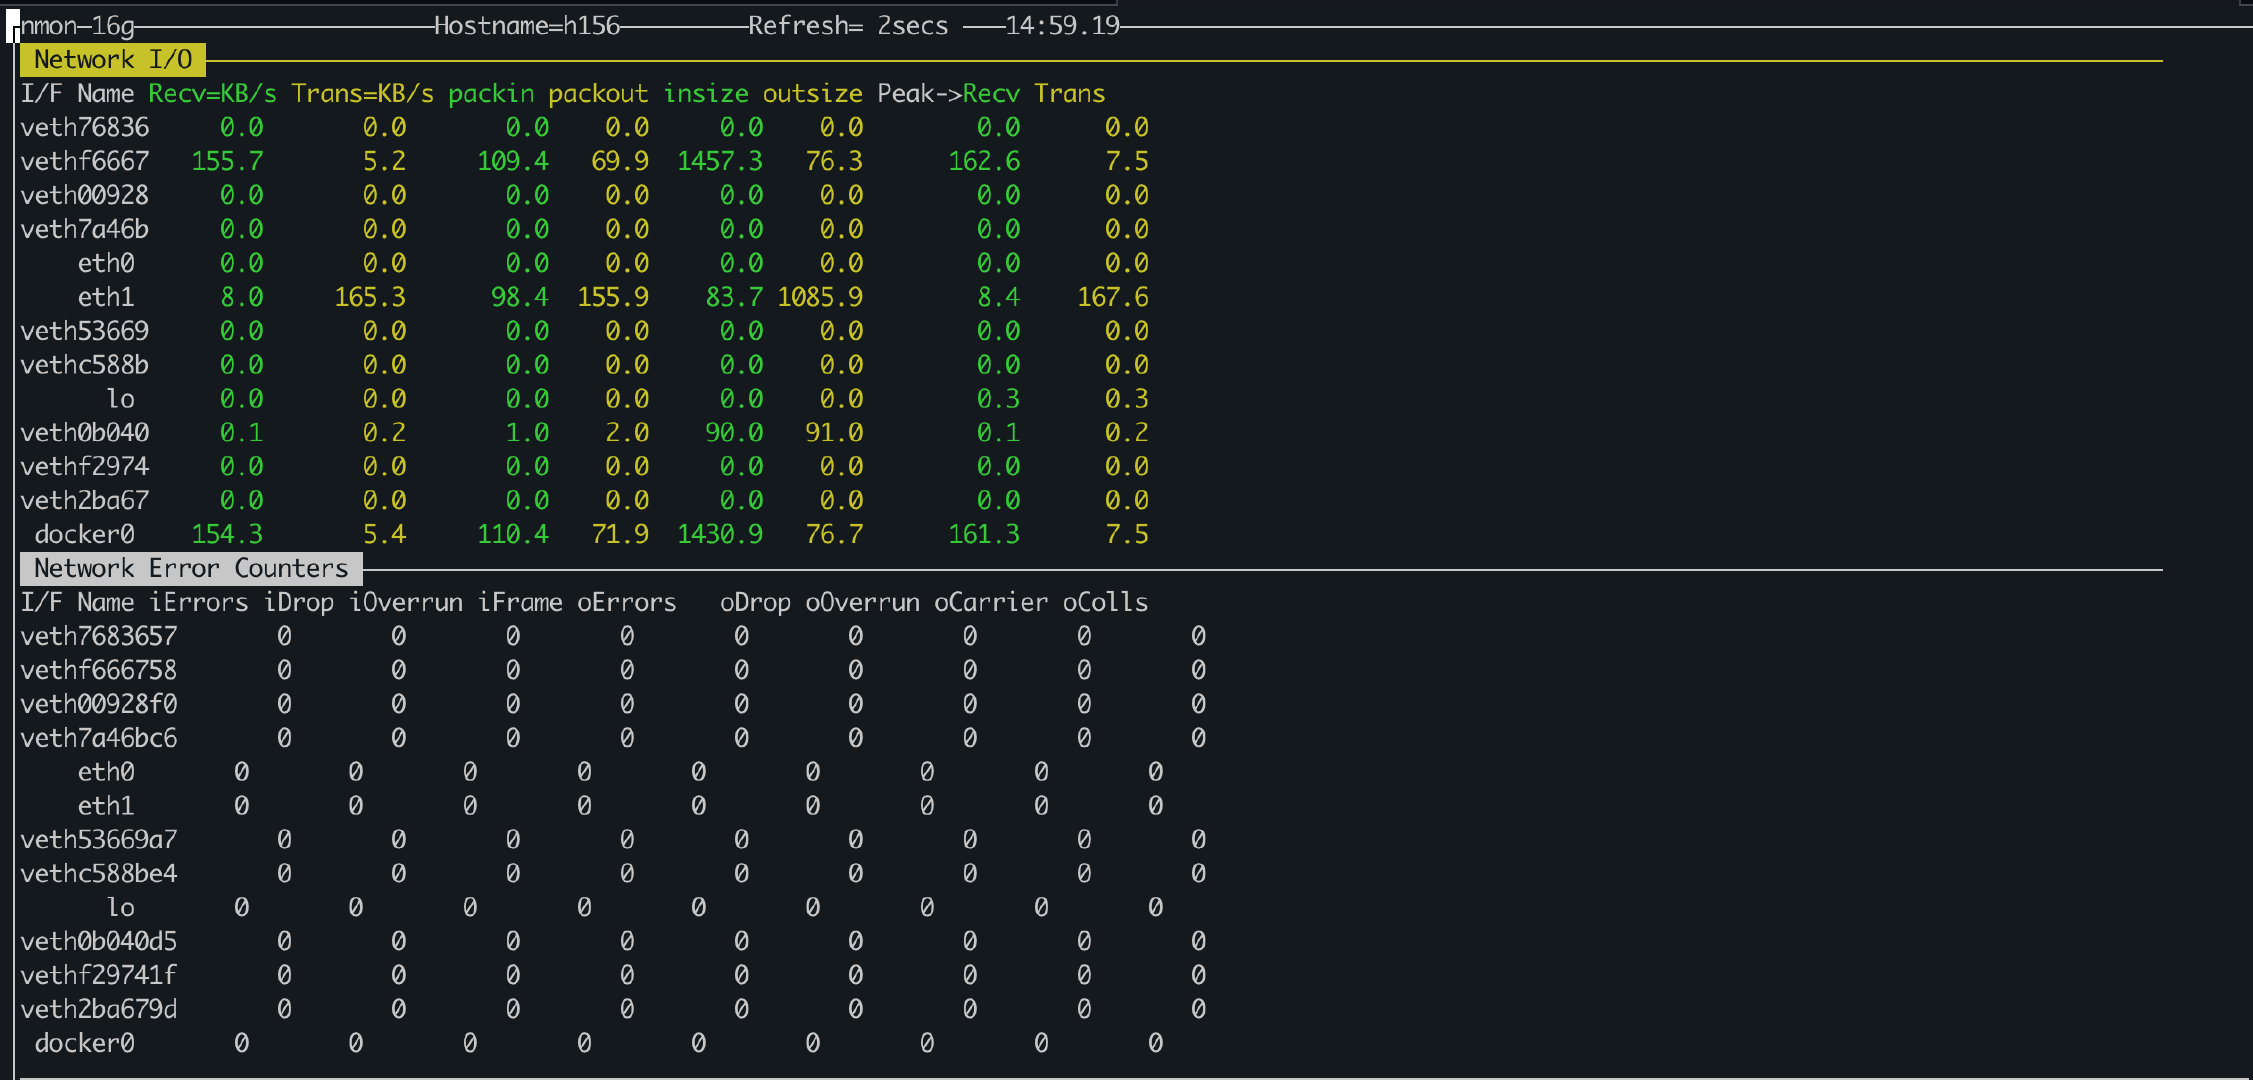The image size is (2253, 1080).
Task: Click the 91.0 outsize value for veth0b040
Action: [x=834, y=433]
